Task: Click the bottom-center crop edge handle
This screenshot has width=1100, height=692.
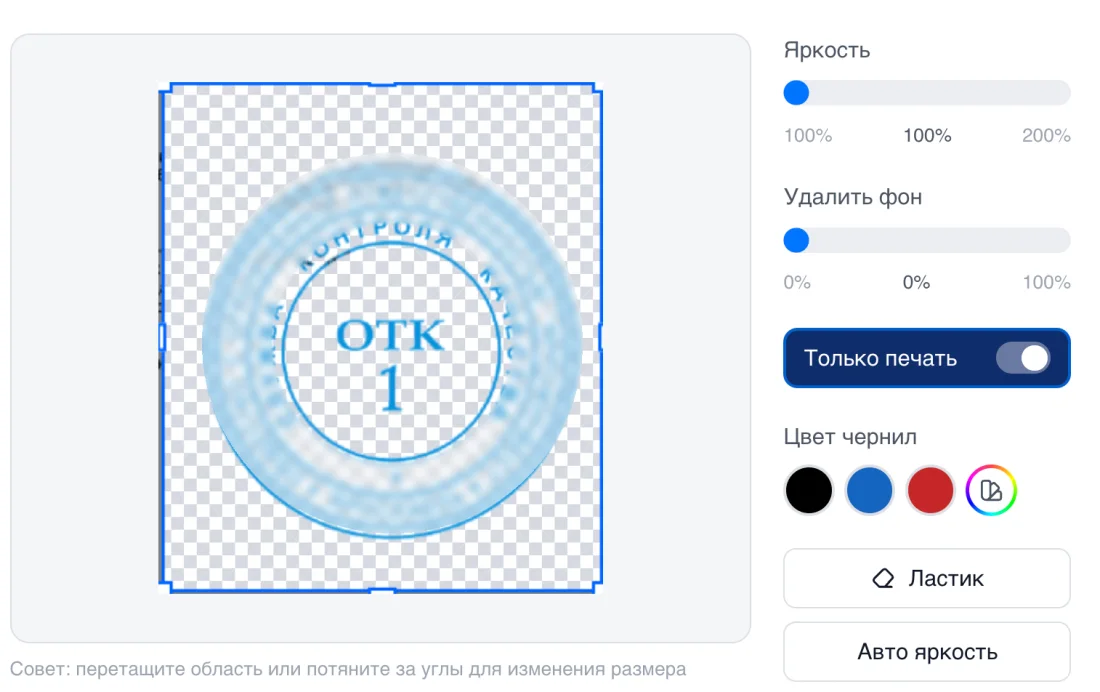Action: point(382,590)
